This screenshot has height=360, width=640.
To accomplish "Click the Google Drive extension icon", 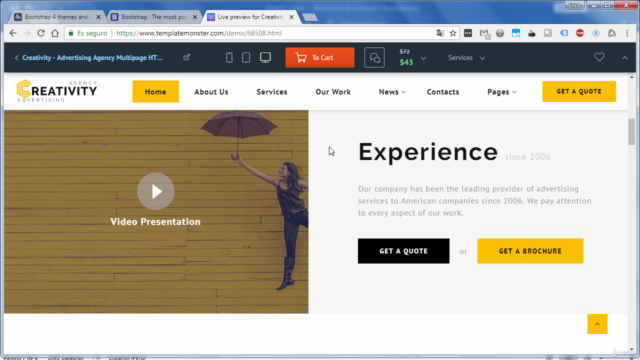I will pyautogui.click(x=611, y=33).
